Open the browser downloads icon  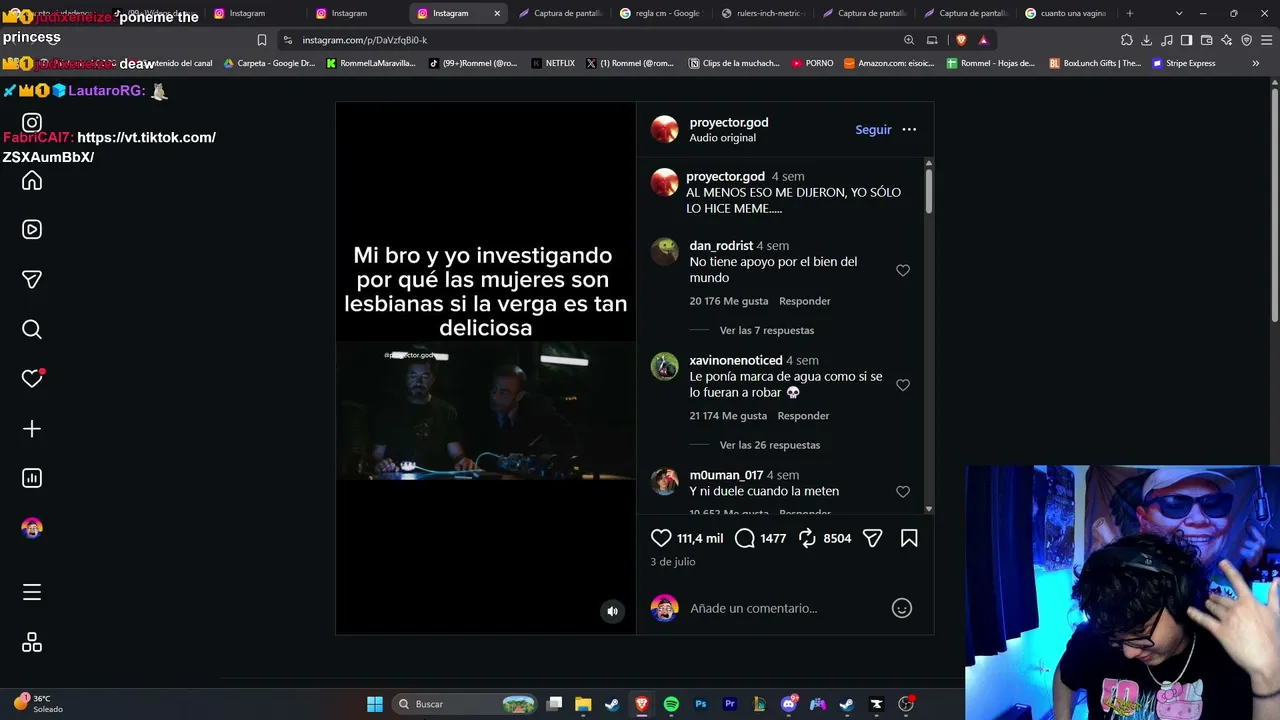pyautogui.click(x=1147, y=40)
